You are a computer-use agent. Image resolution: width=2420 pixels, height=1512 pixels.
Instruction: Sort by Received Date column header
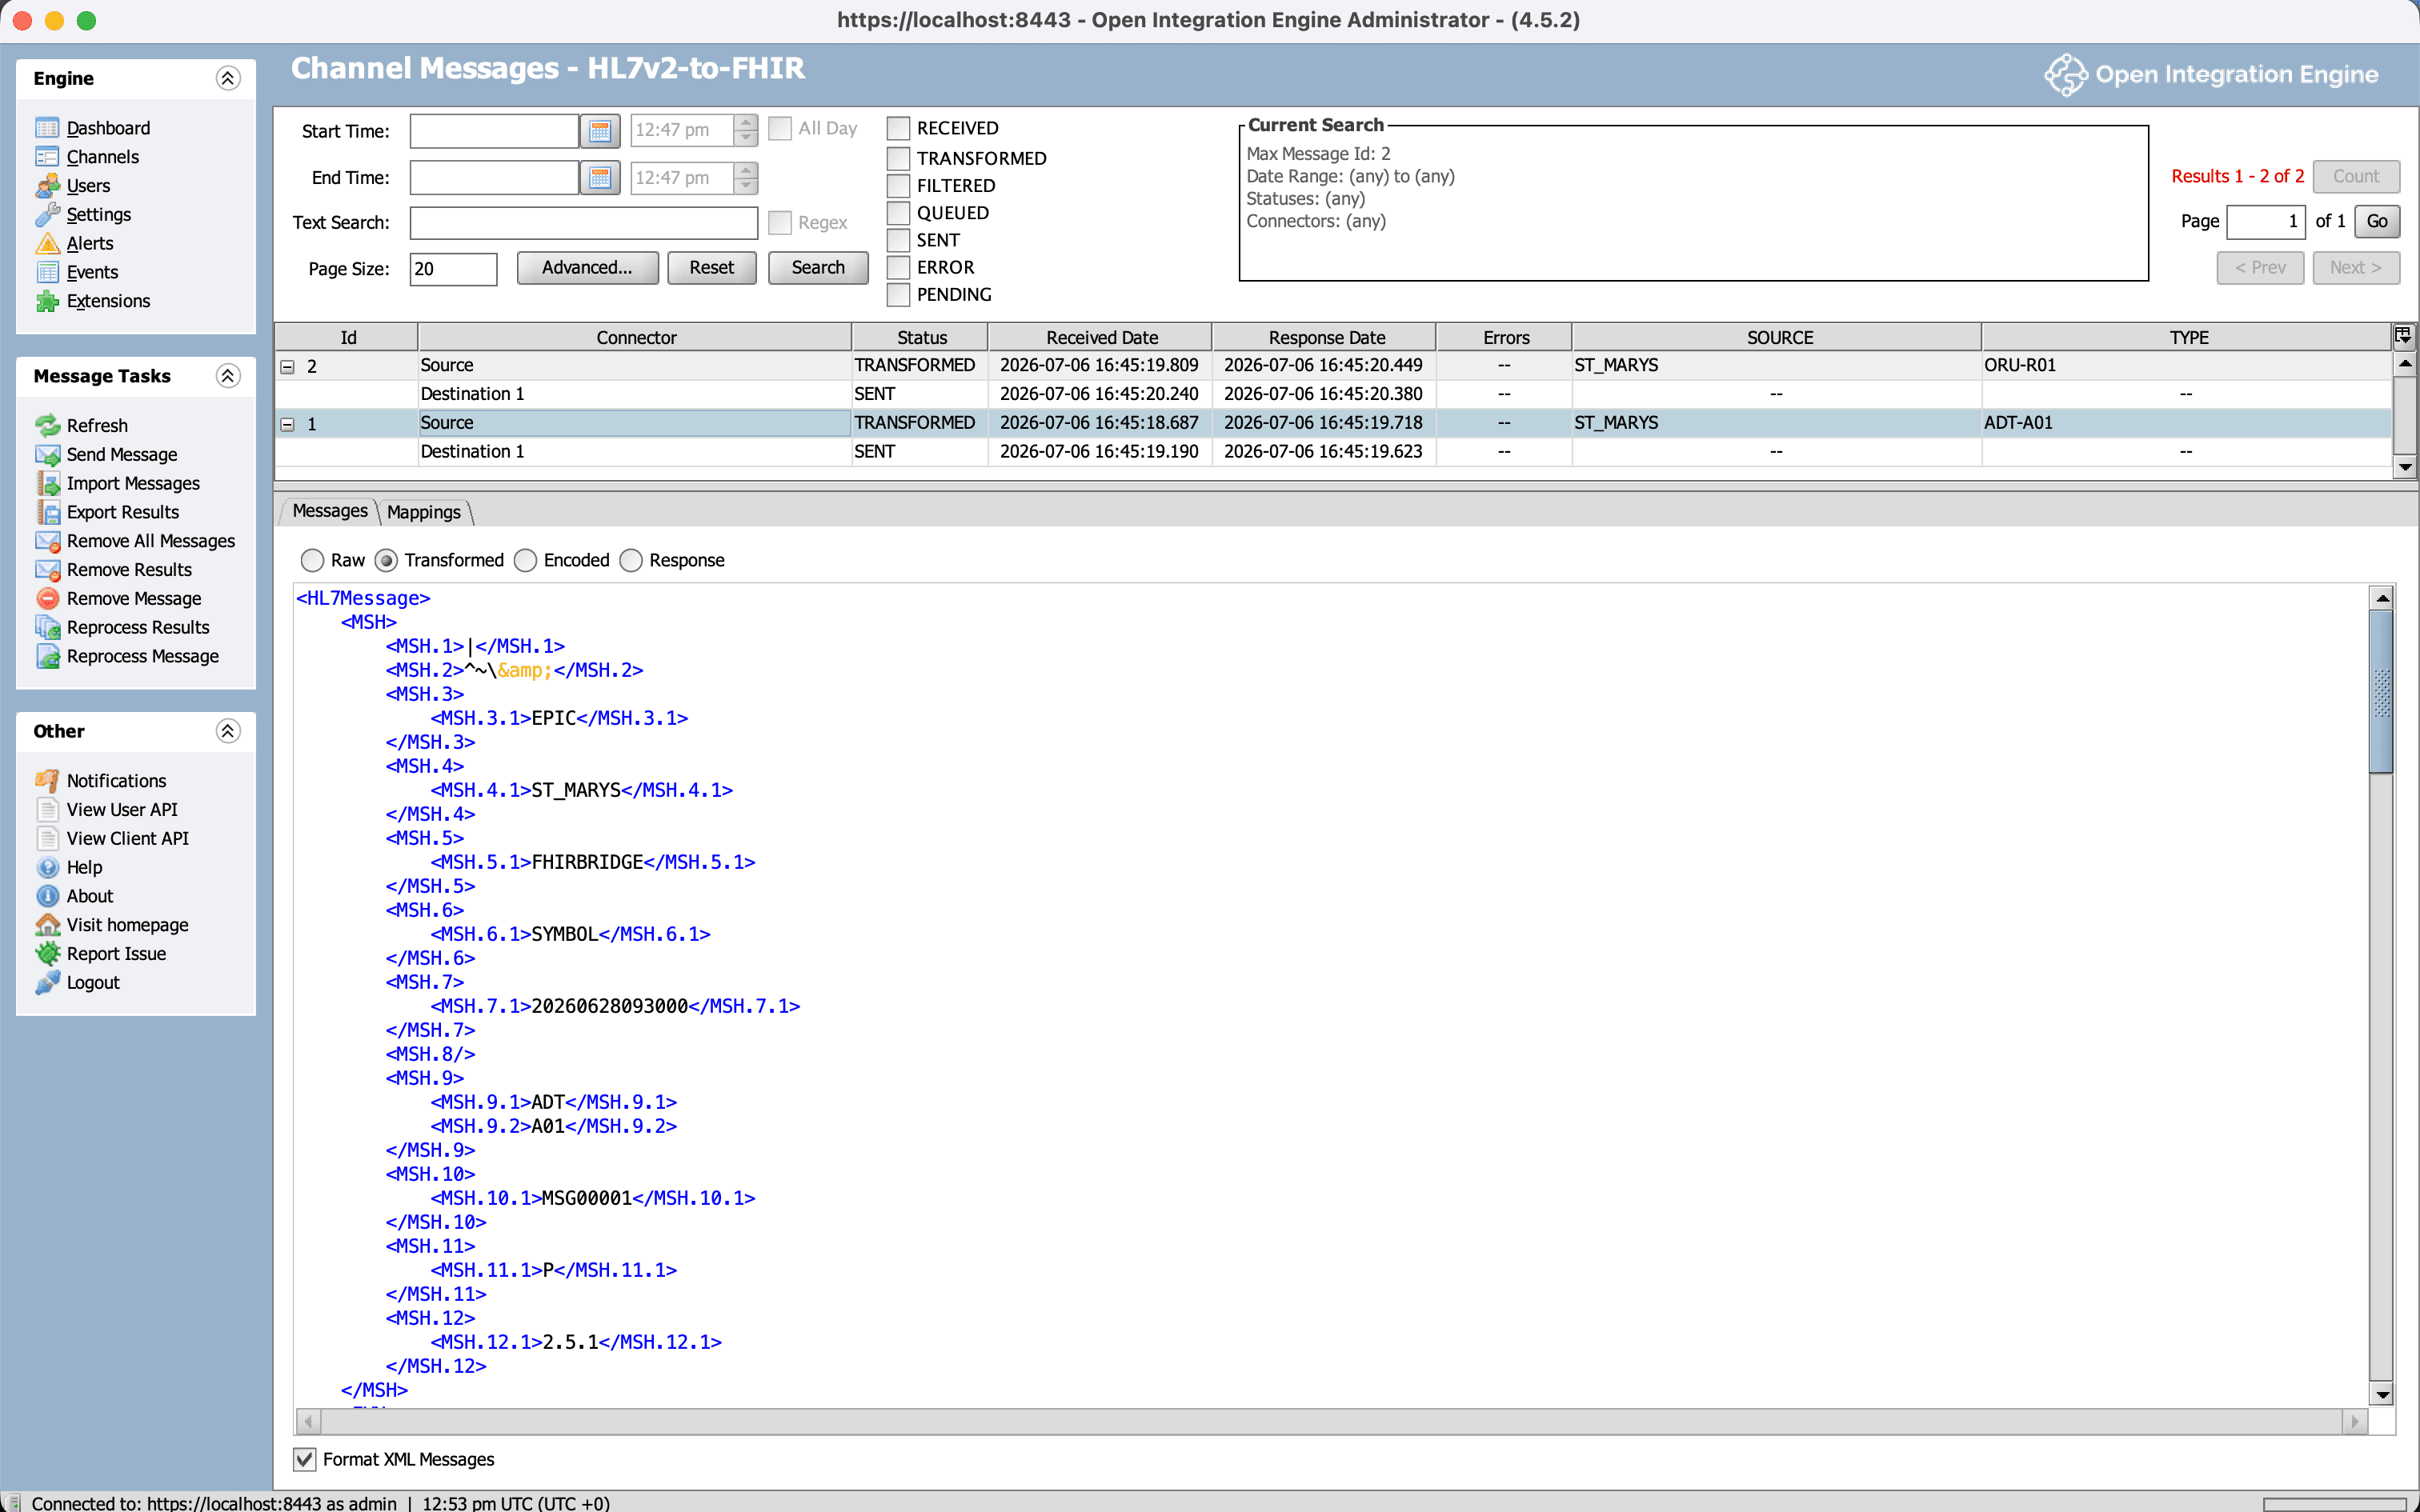coord(1100,337)
